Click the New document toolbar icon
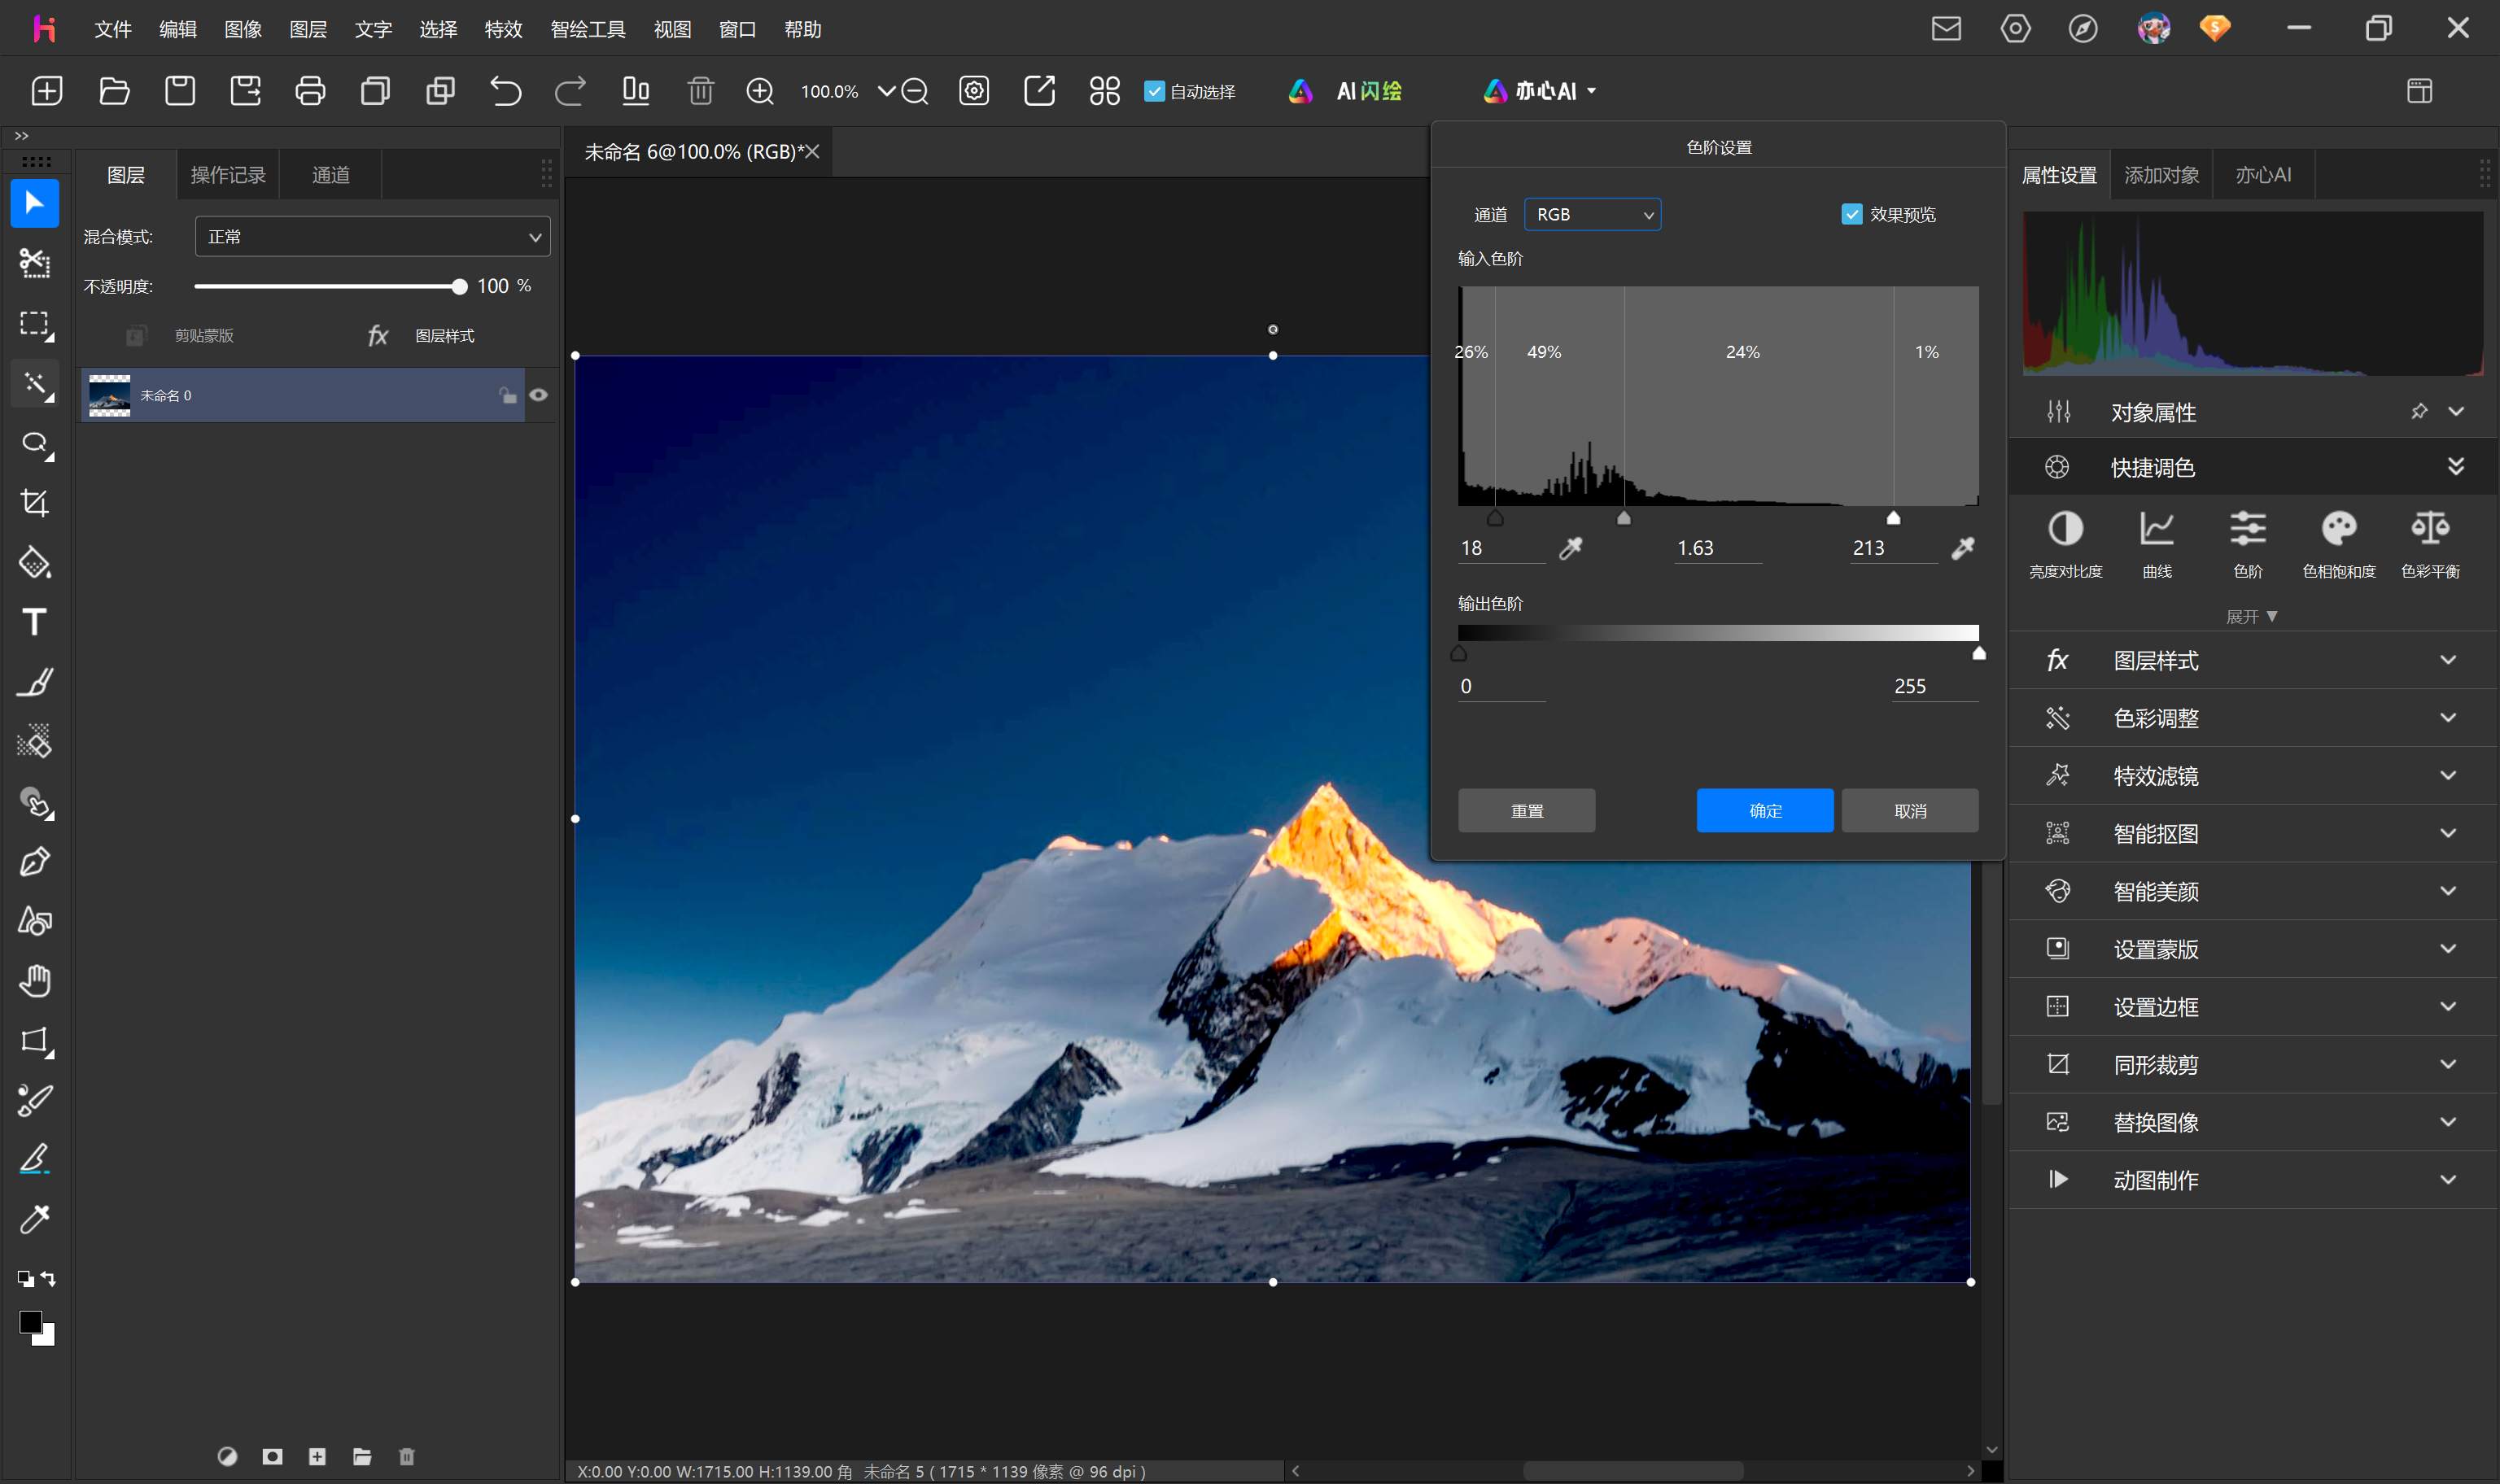 [x=47, y=91]
